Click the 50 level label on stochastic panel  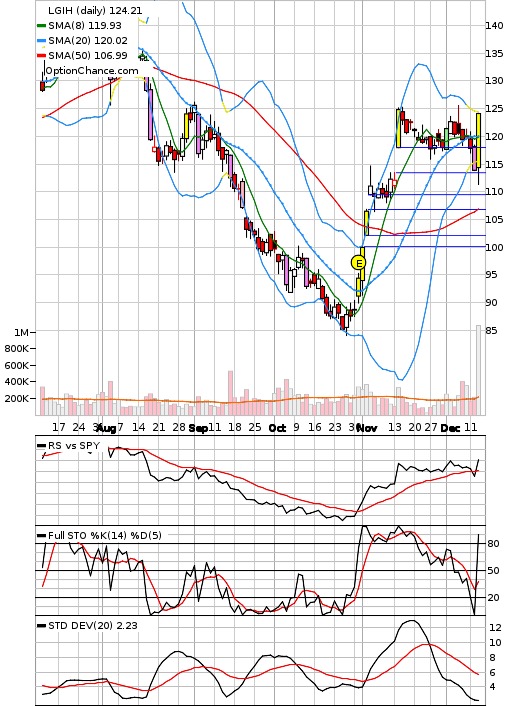click(x=493, y=570)
